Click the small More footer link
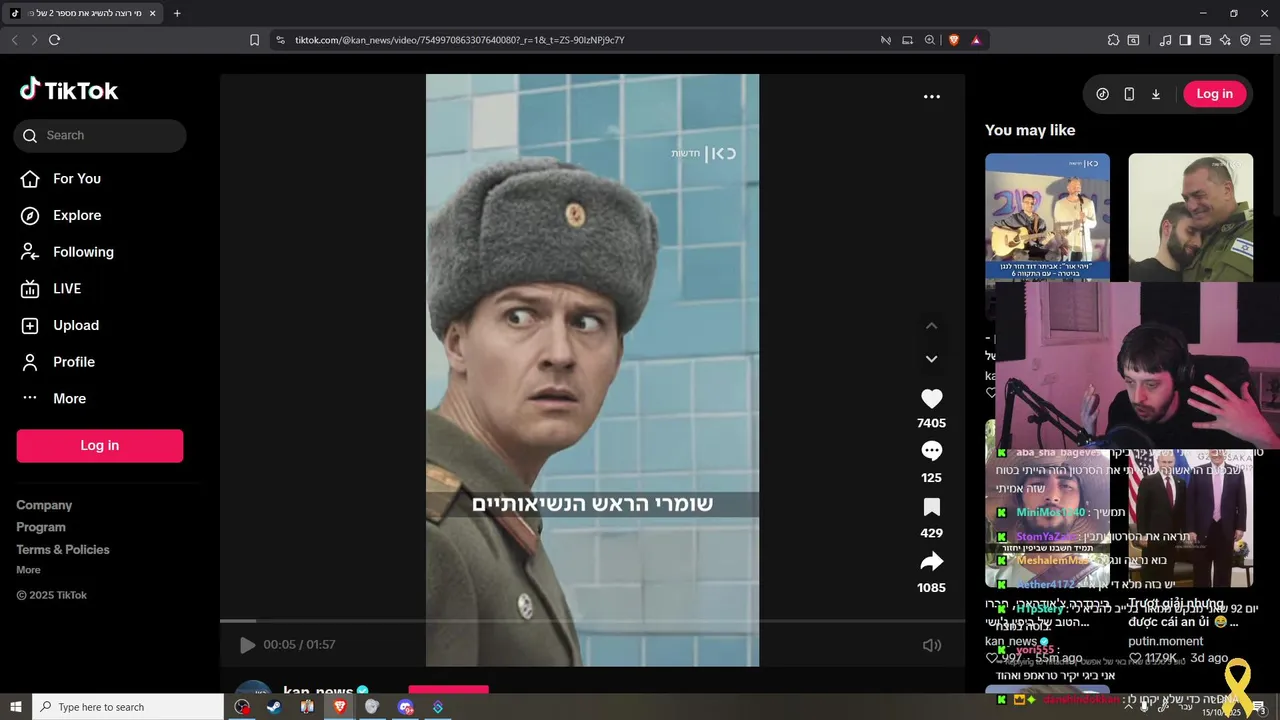This screenshot has height=720, width=1280. [28, 570]
